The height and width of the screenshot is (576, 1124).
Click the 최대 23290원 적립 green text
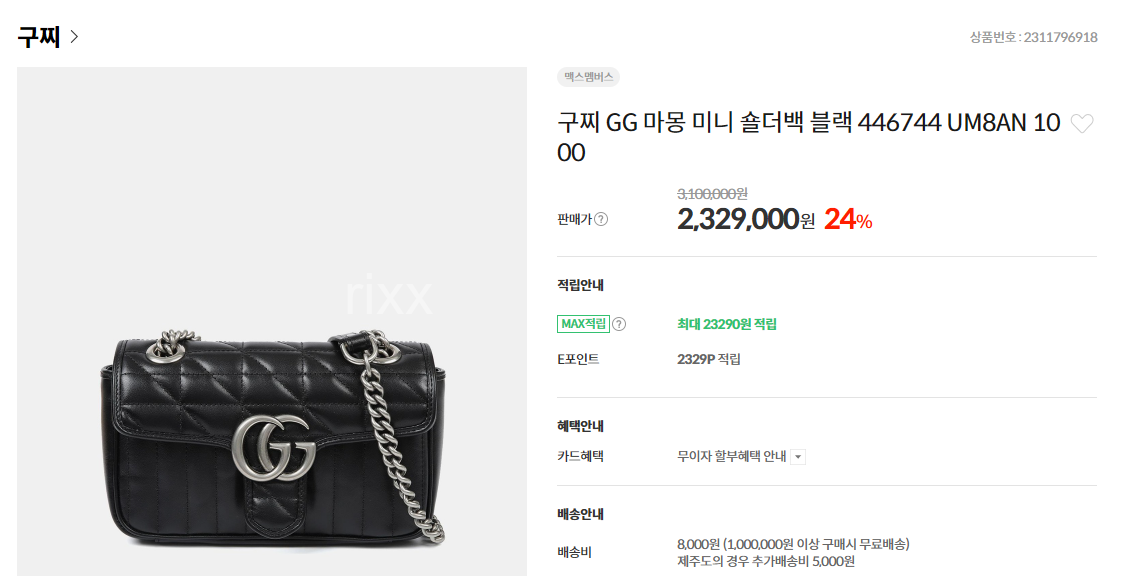pos(727,324)
